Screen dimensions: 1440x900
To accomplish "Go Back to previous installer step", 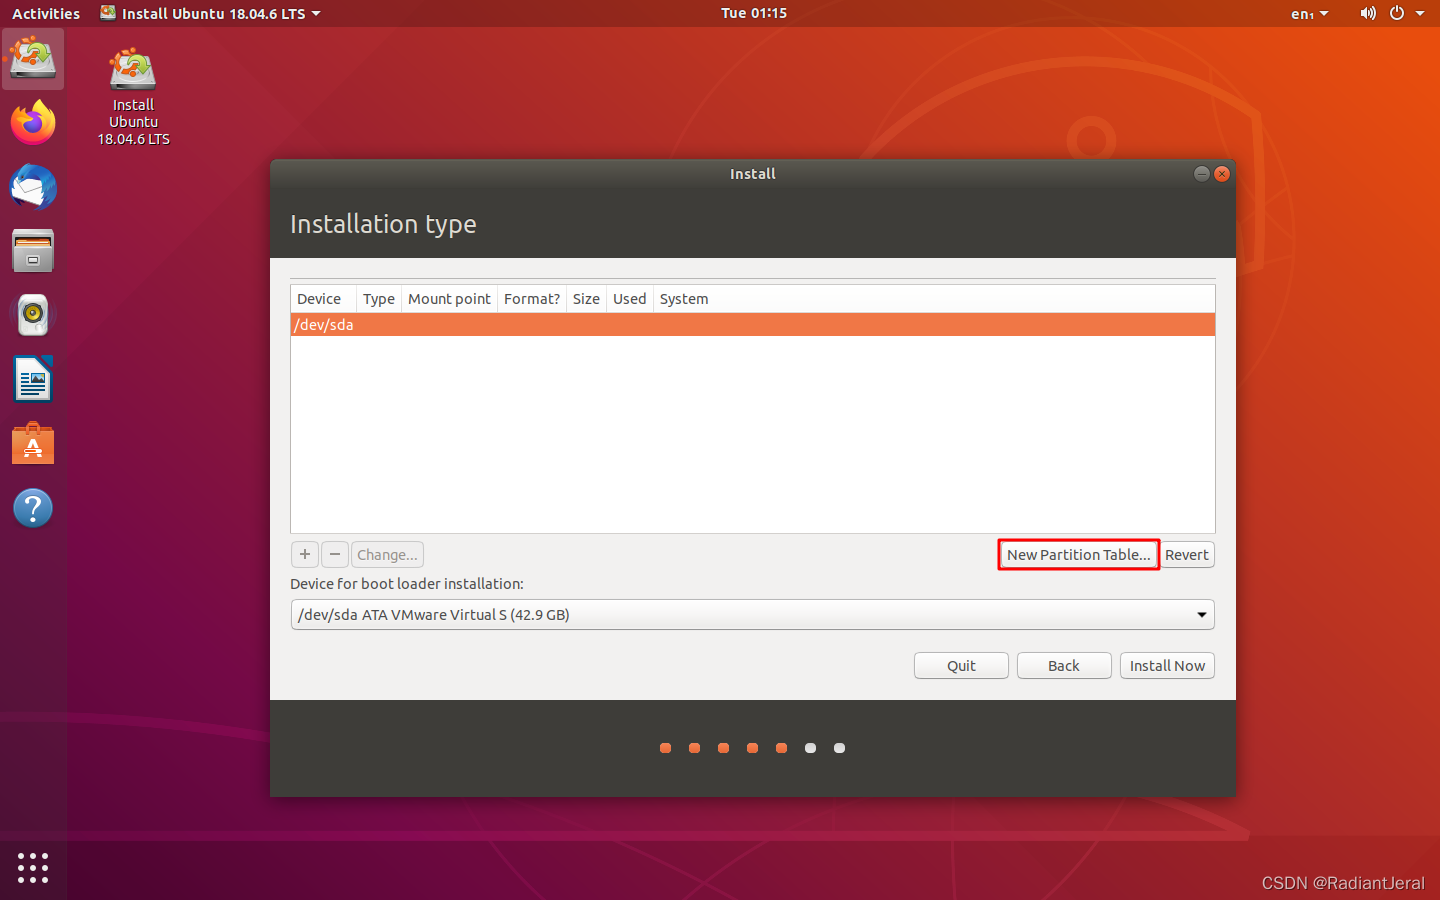I will coord(1064,666).
